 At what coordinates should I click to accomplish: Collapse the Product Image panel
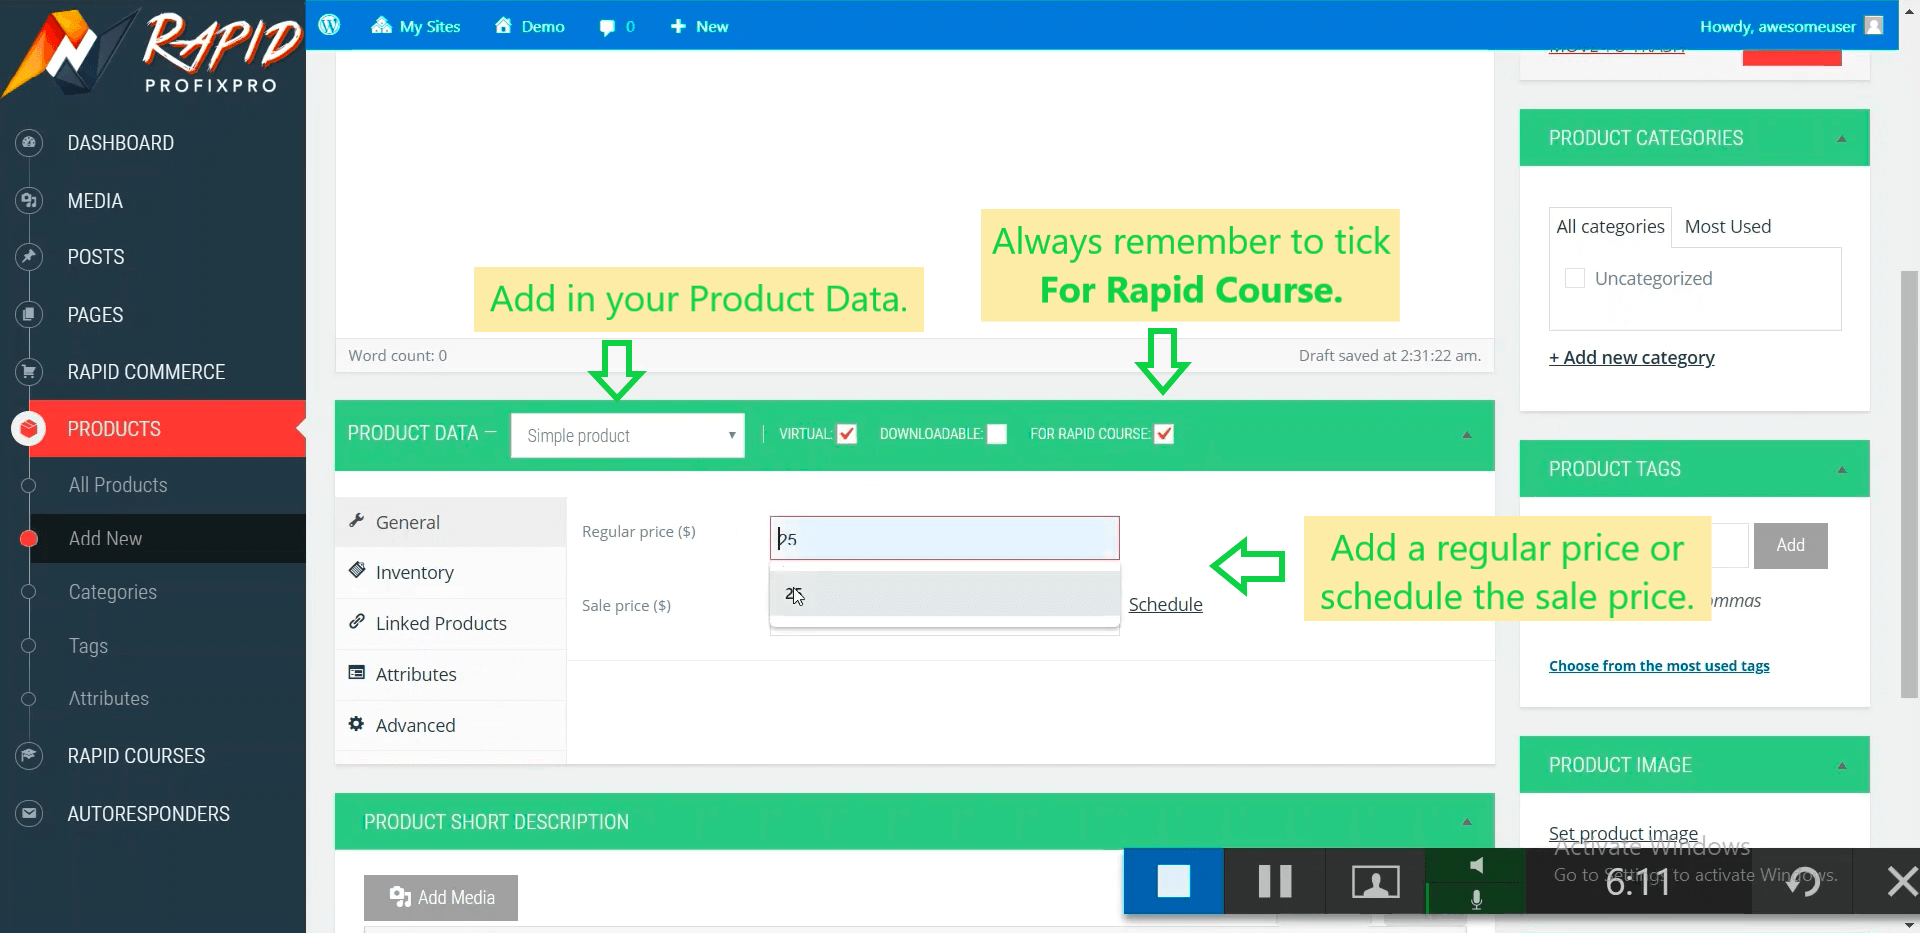[1842, 766]
